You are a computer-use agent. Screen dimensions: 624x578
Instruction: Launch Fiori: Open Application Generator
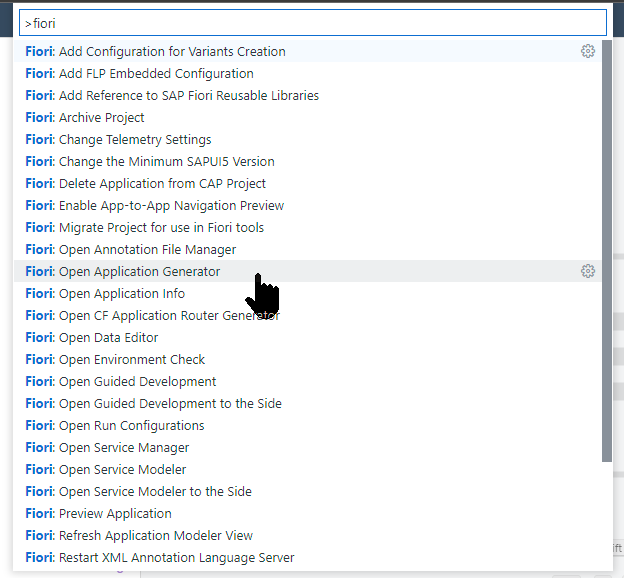[x=308, y=271]
